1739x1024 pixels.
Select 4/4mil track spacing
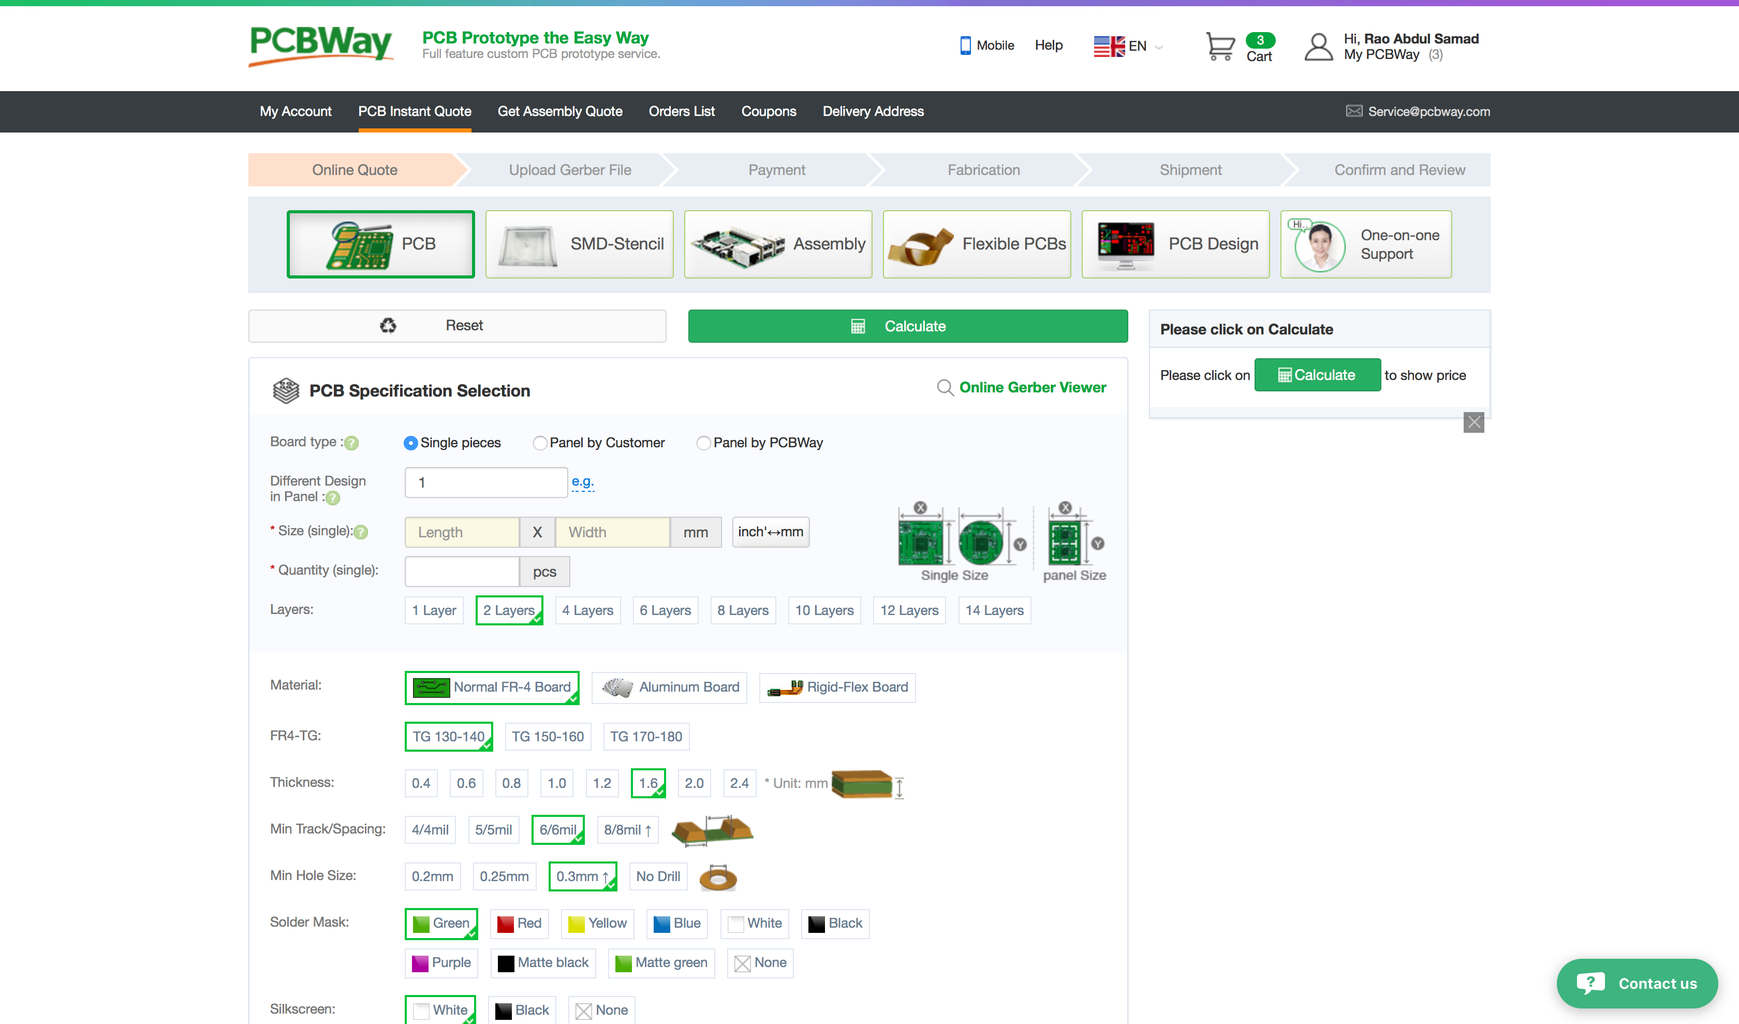[x=430, y=830]
